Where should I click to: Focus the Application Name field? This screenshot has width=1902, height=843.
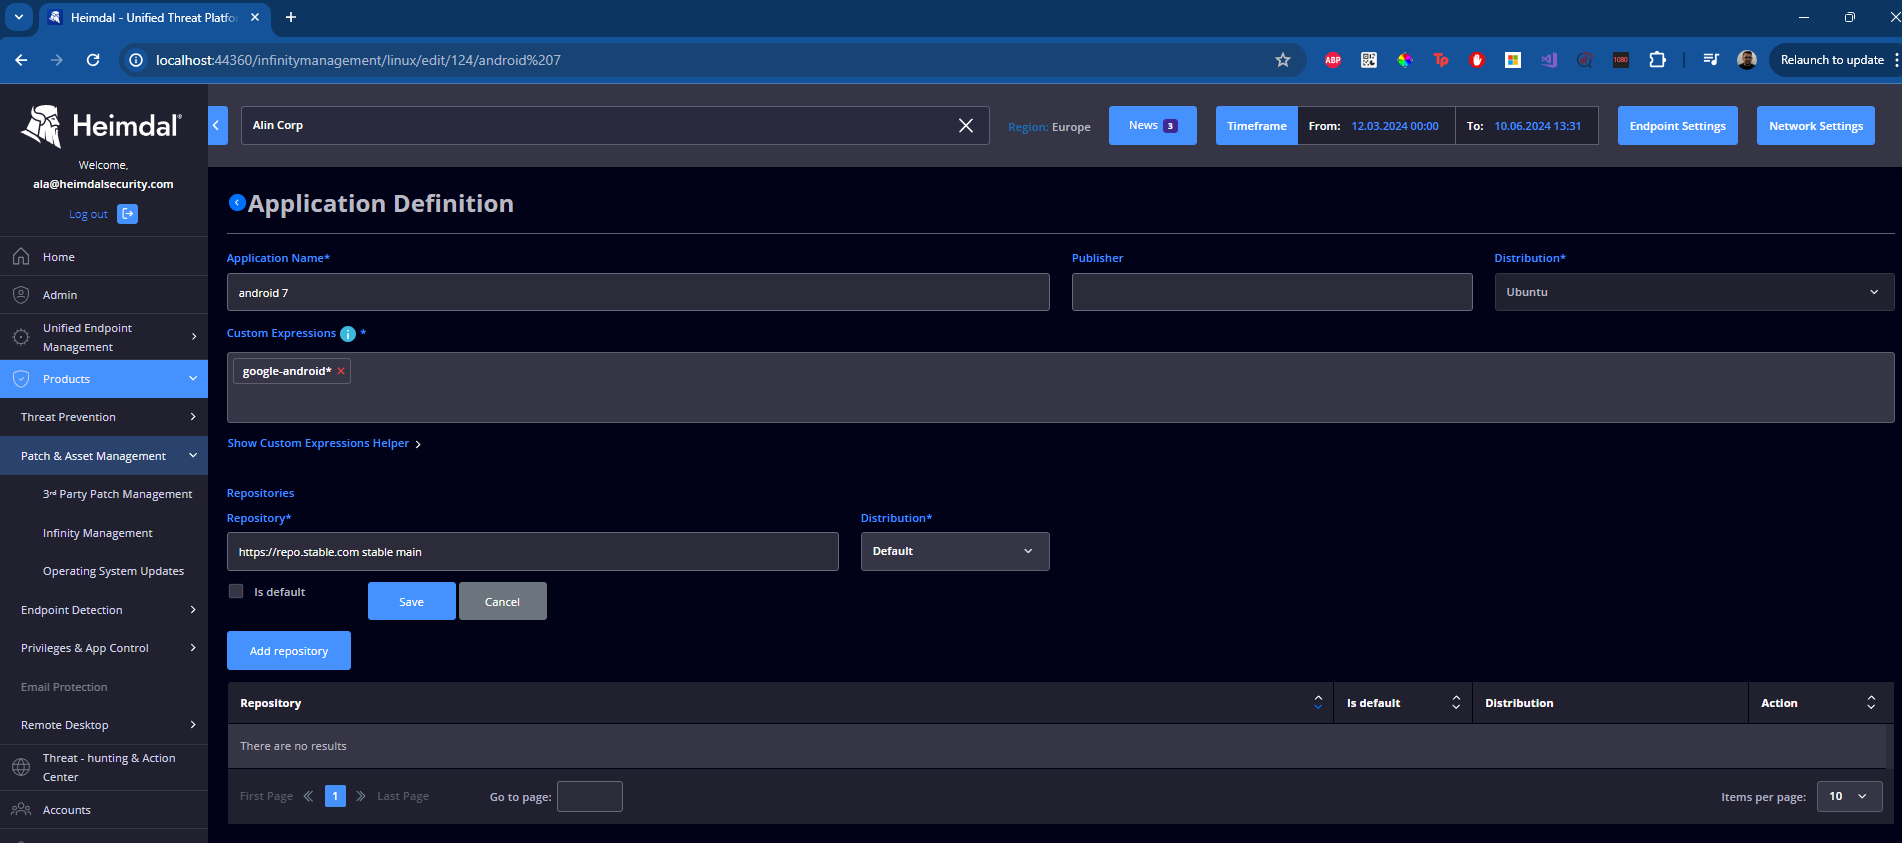(638, 292)
